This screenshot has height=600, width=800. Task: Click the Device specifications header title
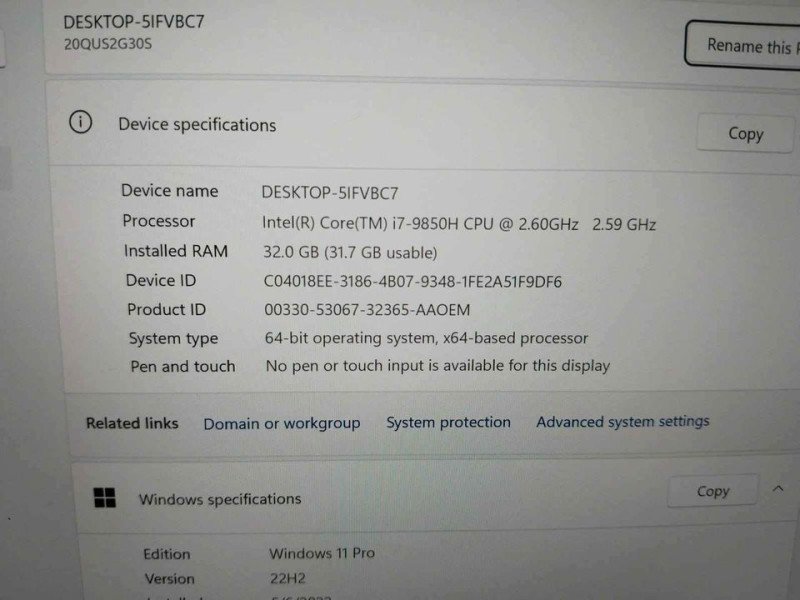pyautogui.click(x=197, y=125)
